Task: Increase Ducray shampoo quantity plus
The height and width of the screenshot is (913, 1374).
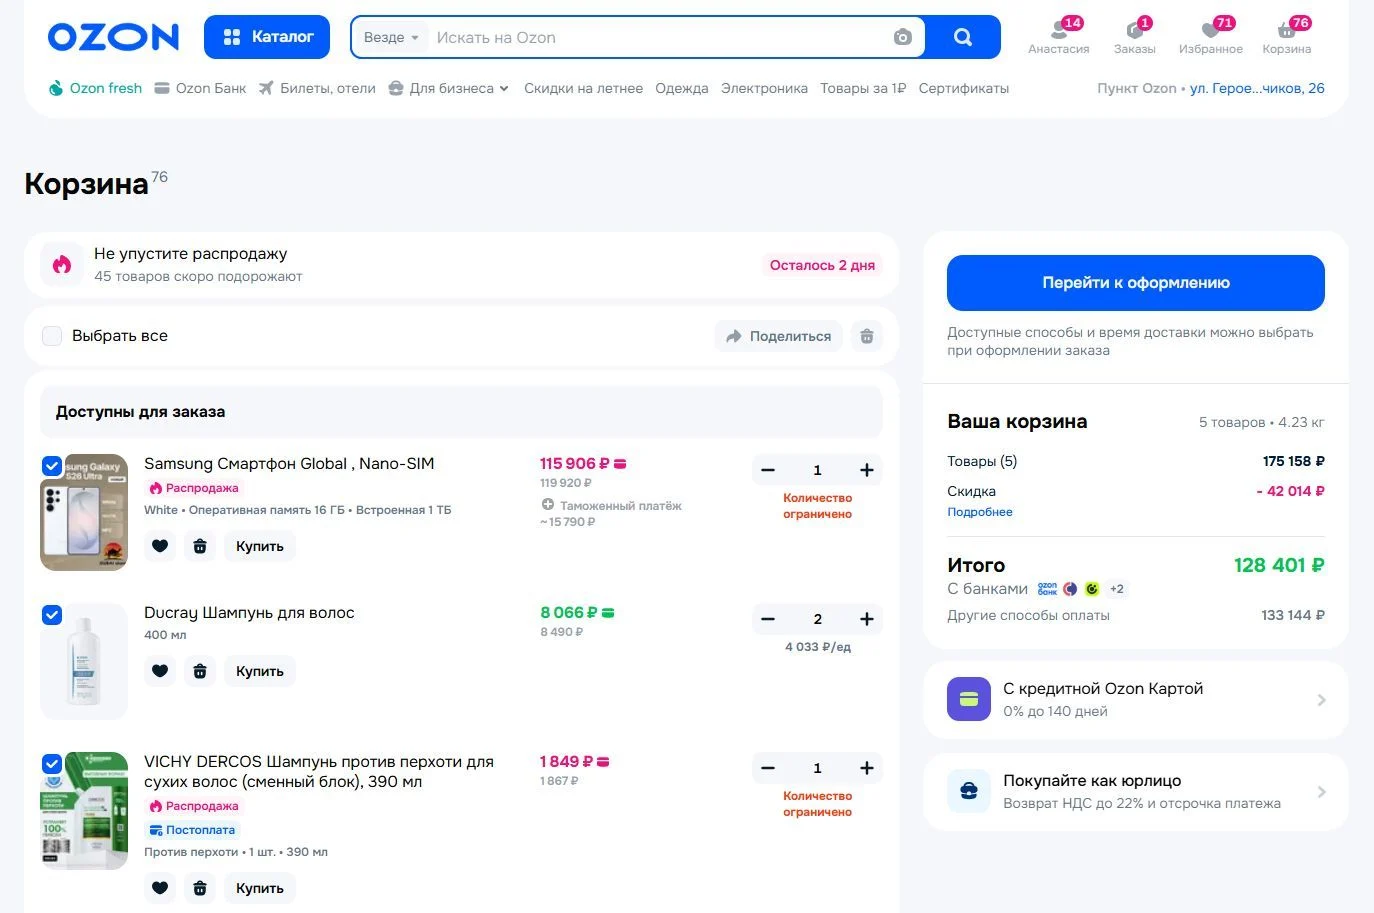Action: (x=867, y=619)
